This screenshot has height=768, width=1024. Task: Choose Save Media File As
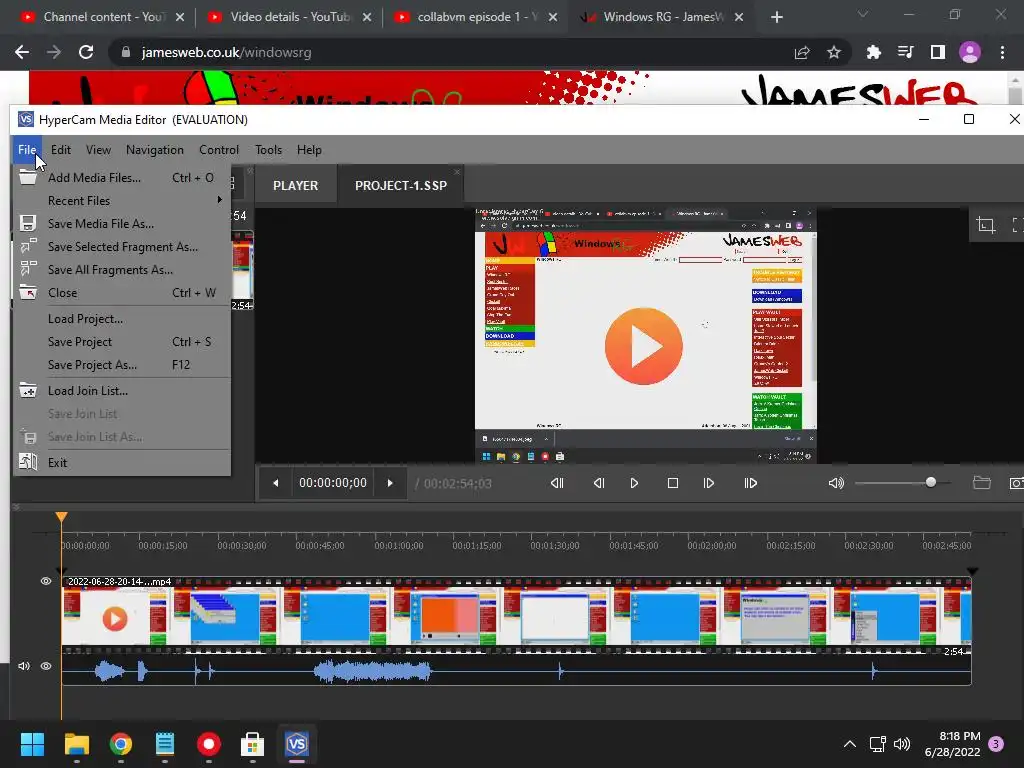pyautogui.click(x=122, y=223)
